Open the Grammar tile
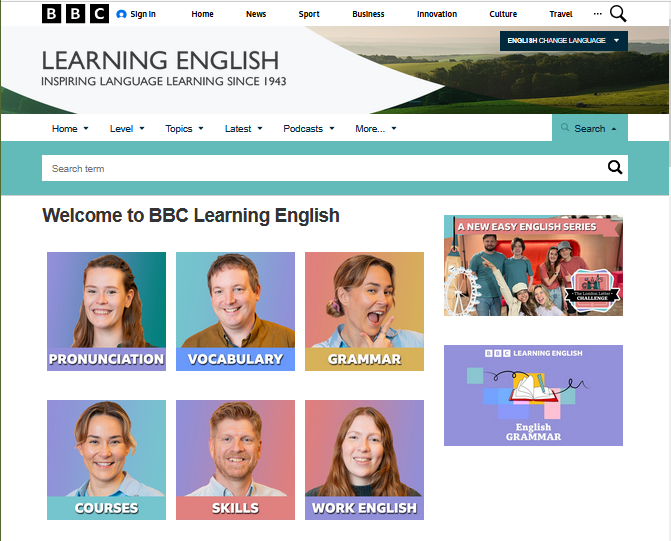 click(x=364, y=311)
